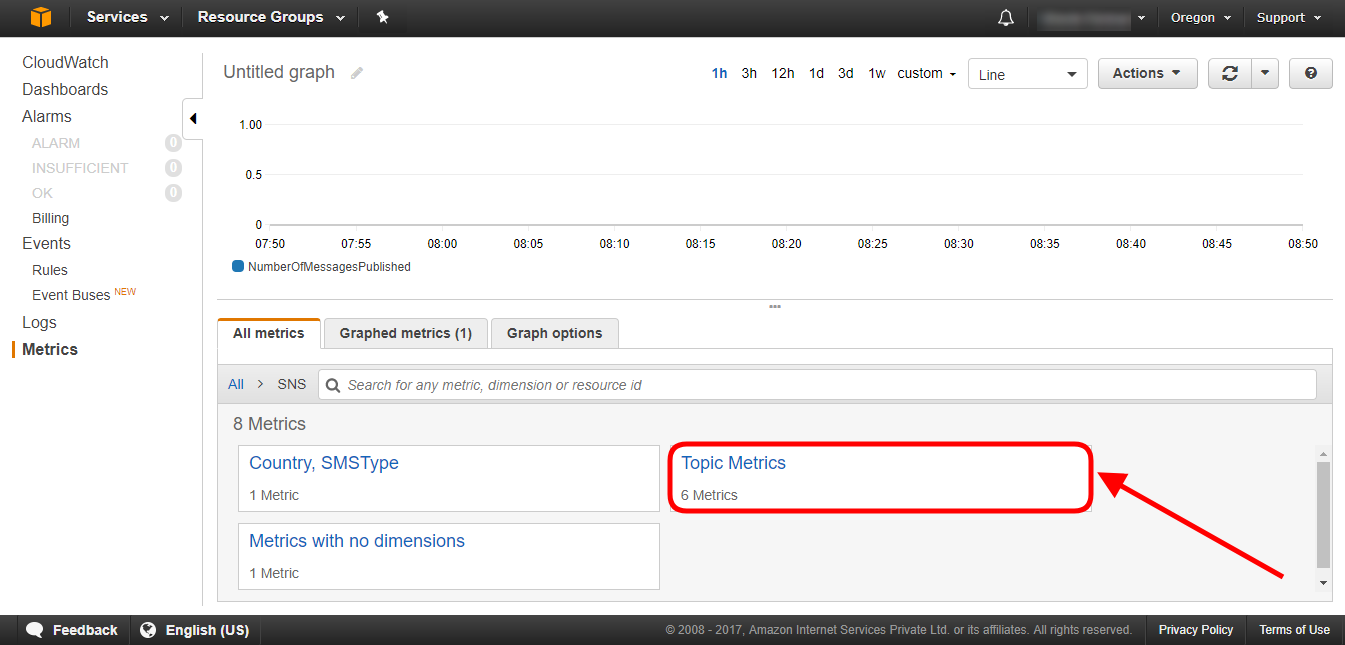Open the blurred account name menu
The image size is (1345, 645).
tap(1093, 18)
